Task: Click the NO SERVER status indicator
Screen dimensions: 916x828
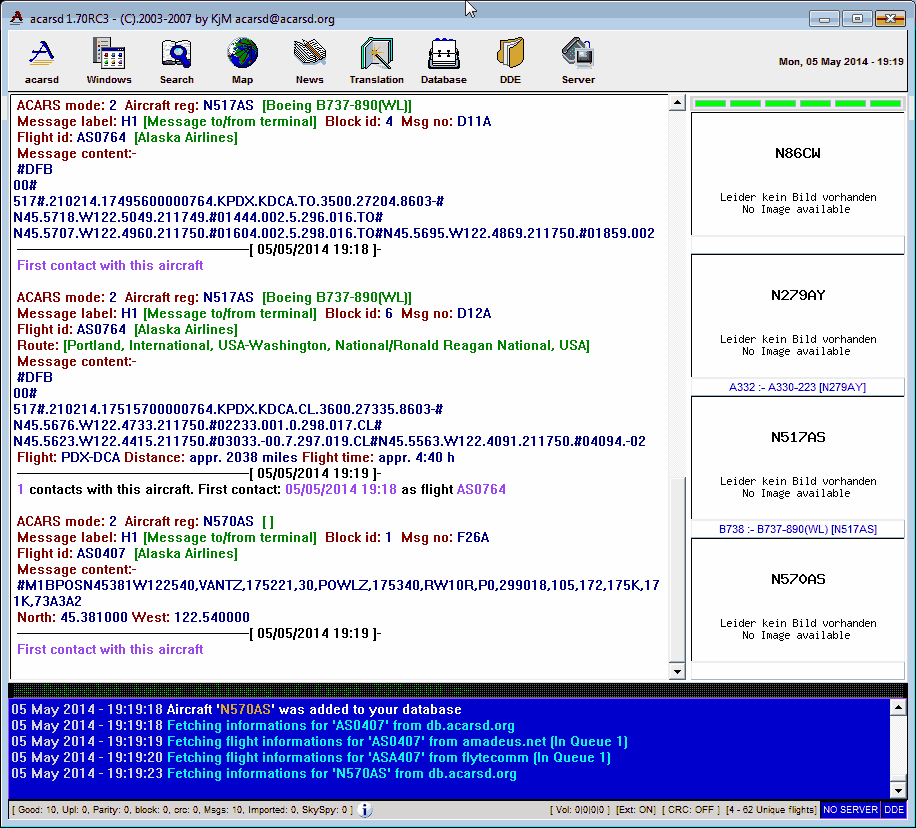Action: [850, 809]
